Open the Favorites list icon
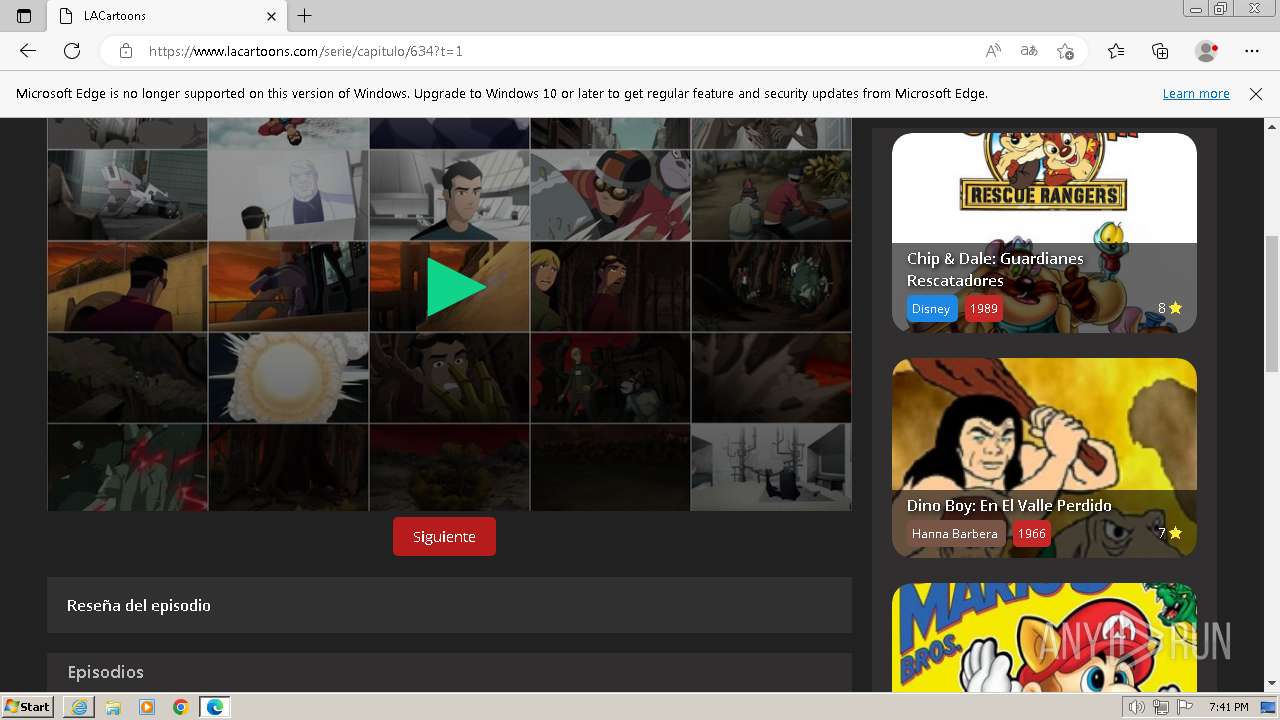Screen dimensions: 1280x720 coord(1116,51)
